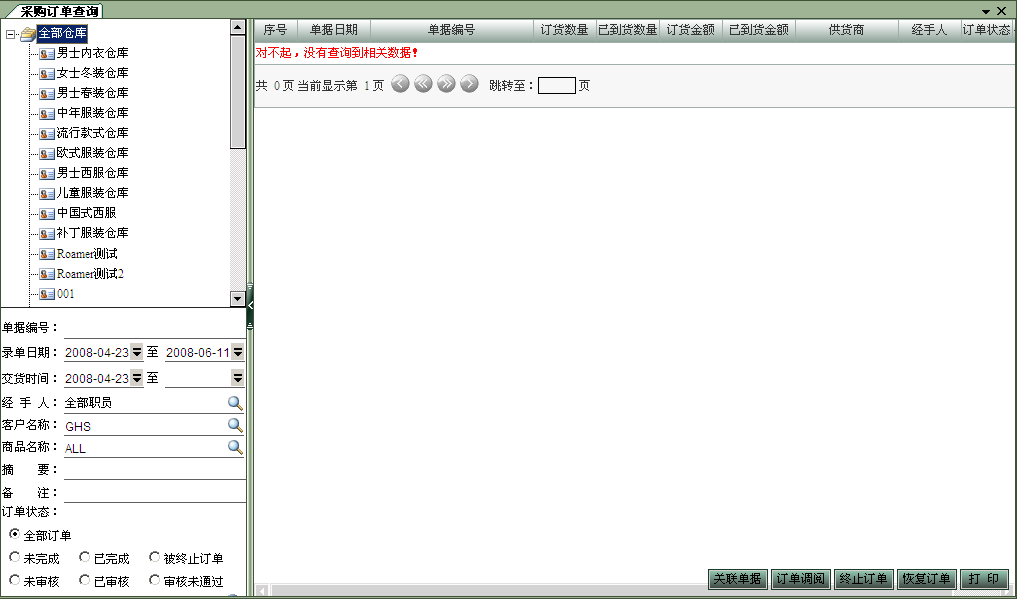The image size is (1017, 599).
Task: Click the 补丁服装仓库 warehouse icon
Action: click(47, 234)
